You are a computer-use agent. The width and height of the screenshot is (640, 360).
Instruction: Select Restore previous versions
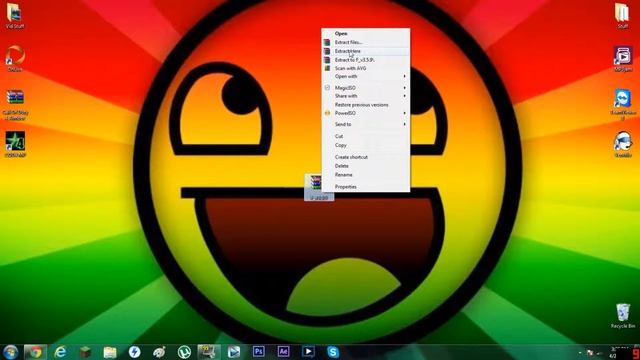pos(365,105)
